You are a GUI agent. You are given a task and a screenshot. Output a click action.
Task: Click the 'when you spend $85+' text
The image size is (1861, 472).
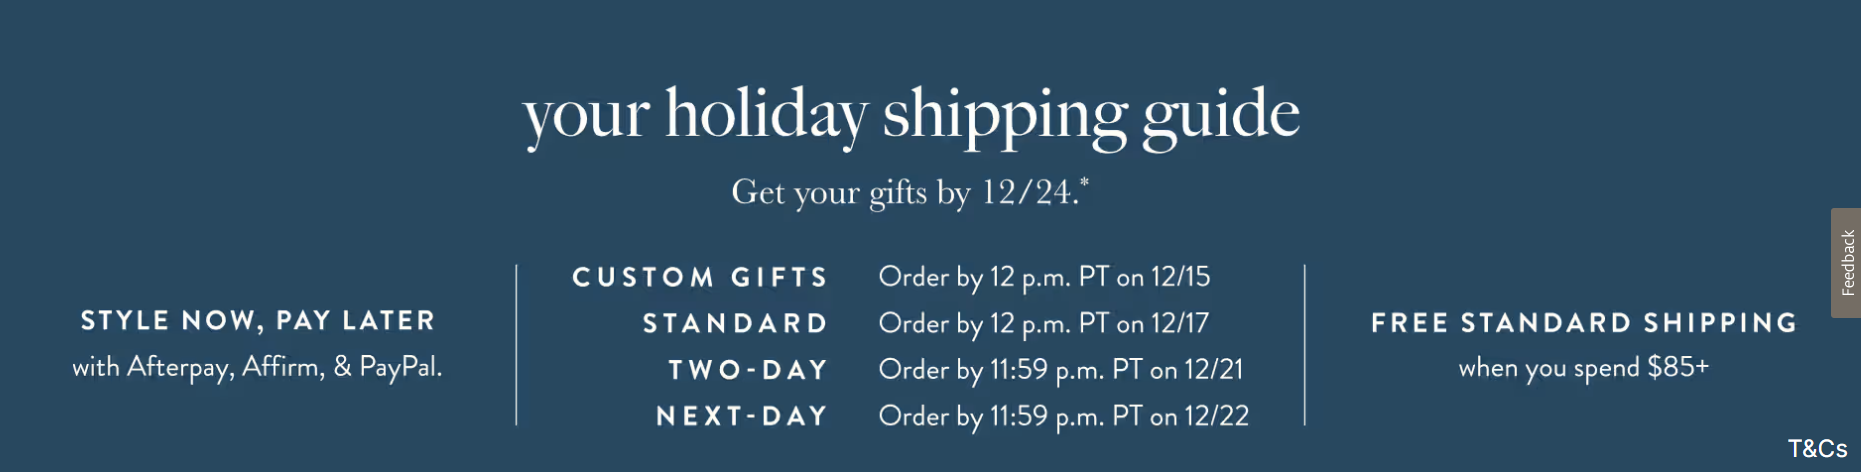[x=1584, y=368]
